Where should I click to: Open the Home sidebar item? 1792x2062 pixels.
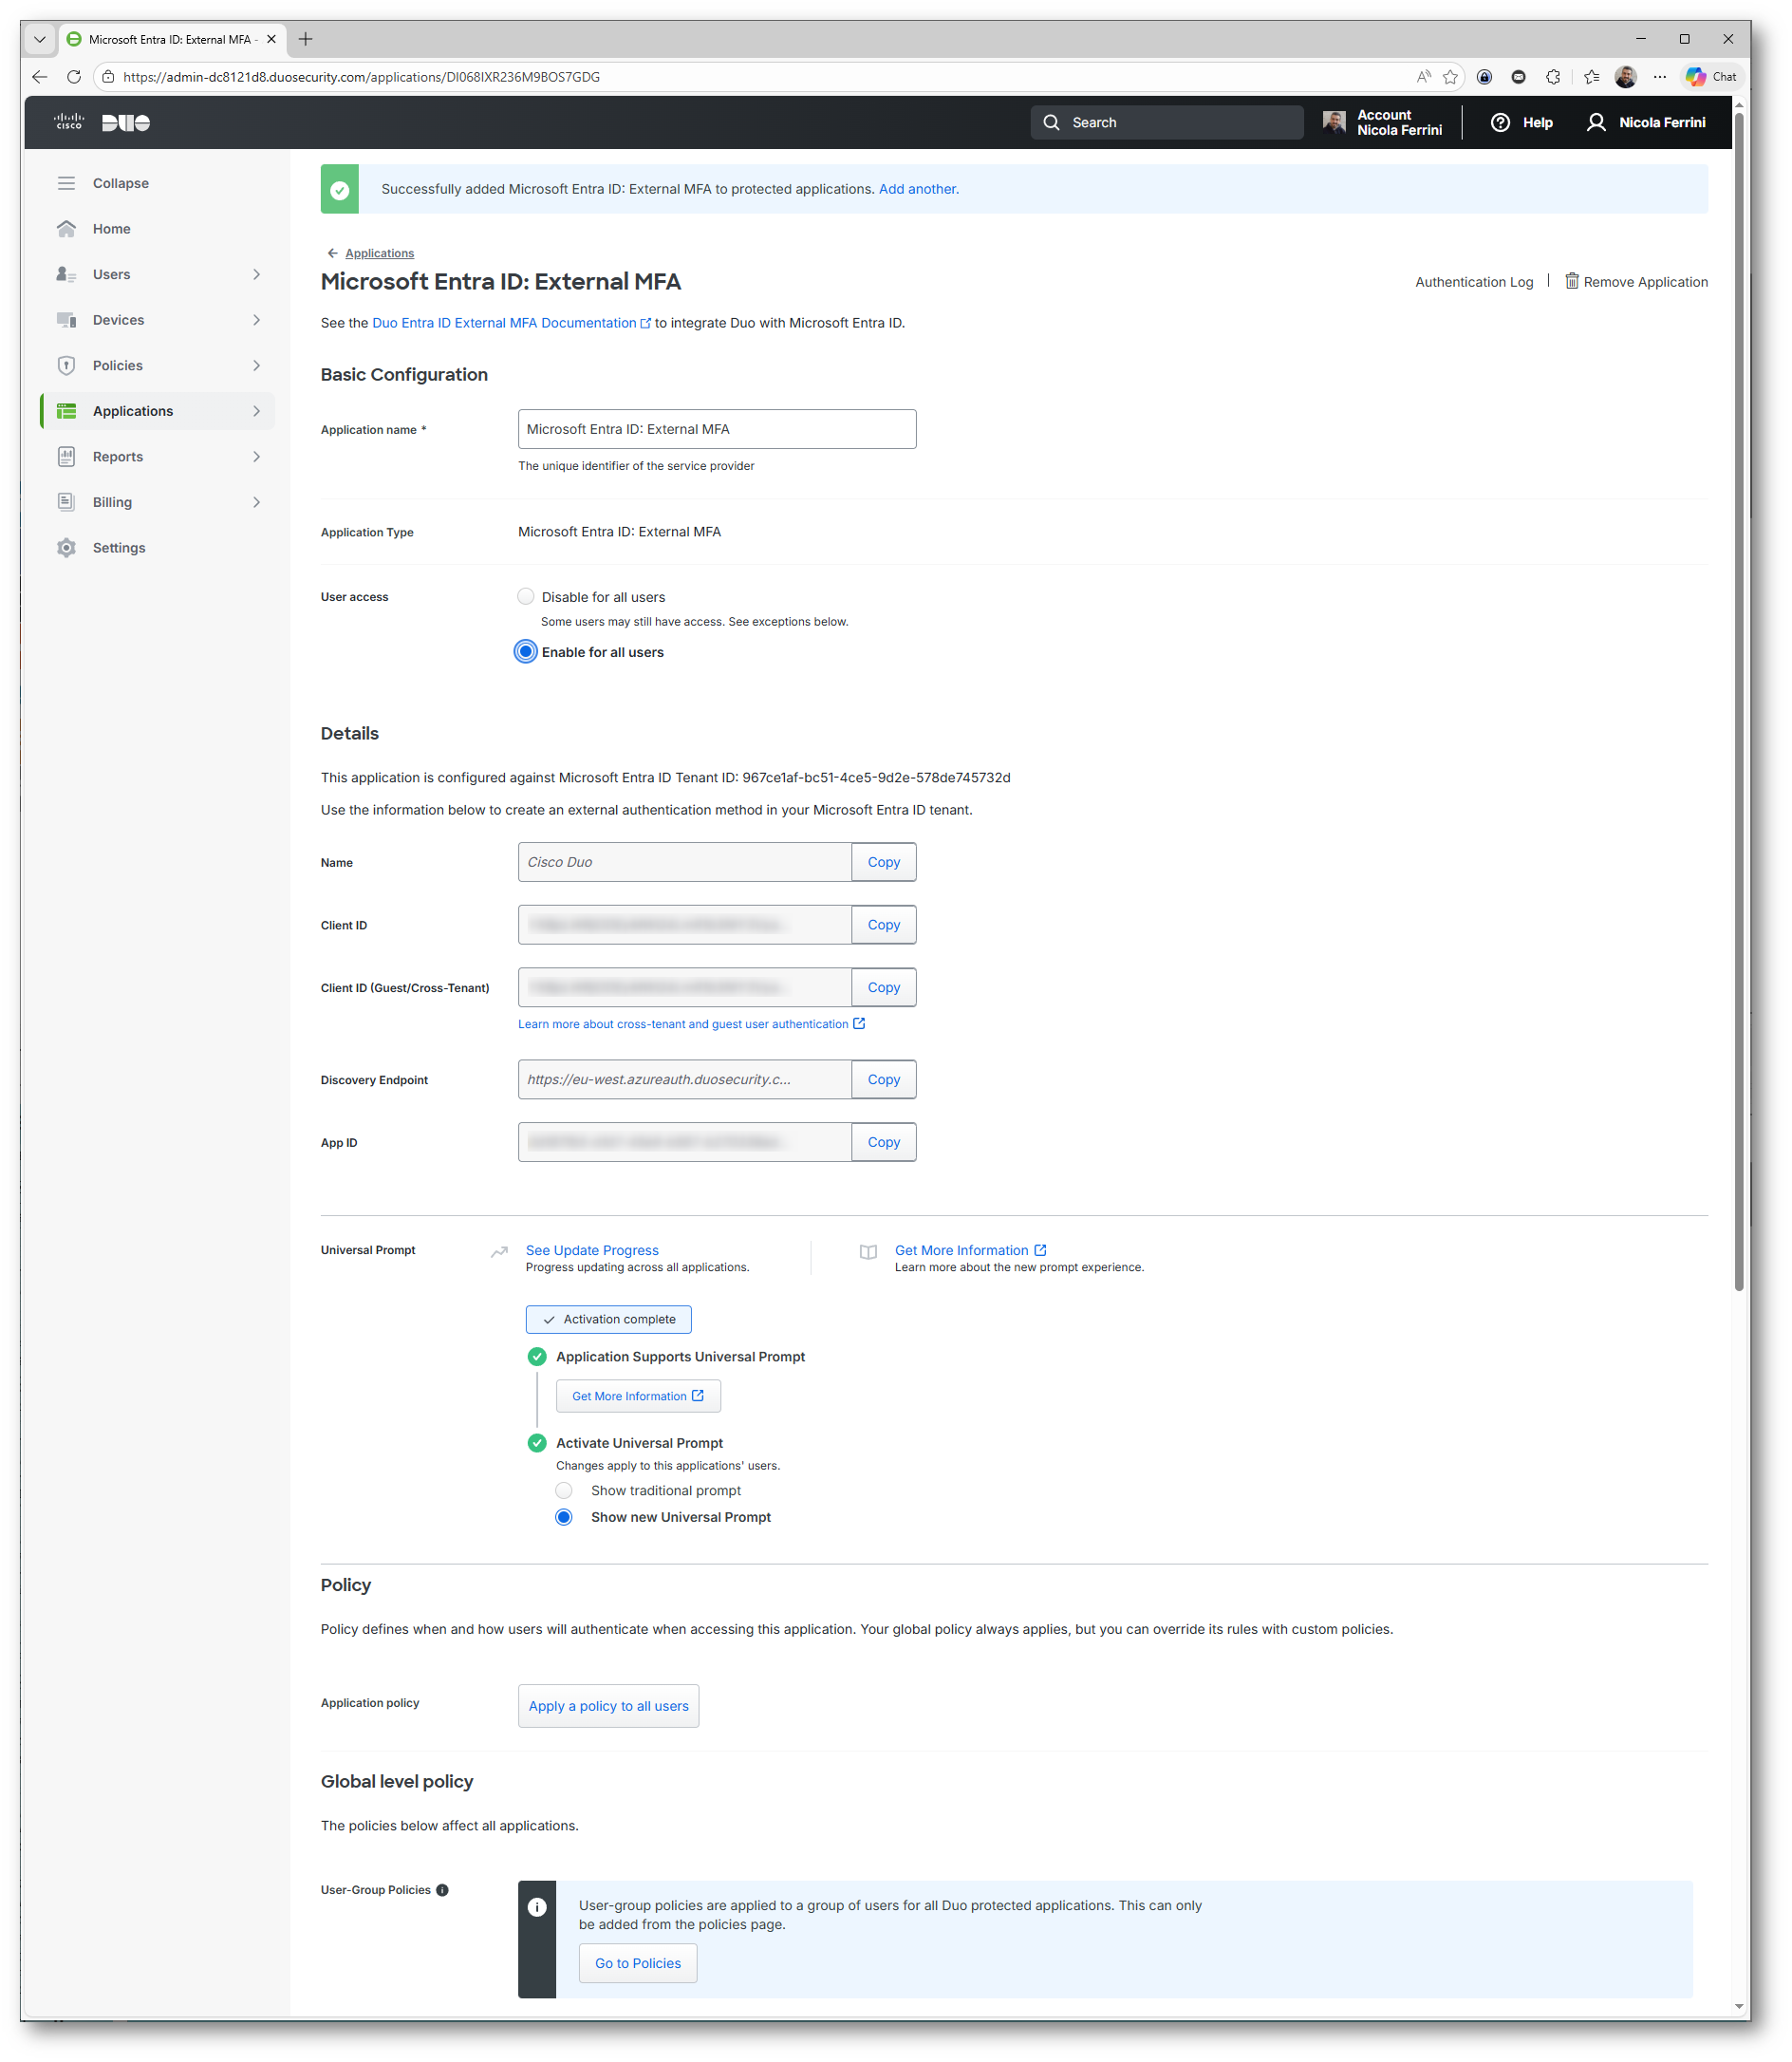pyautogui.click(x=158, y=229)
